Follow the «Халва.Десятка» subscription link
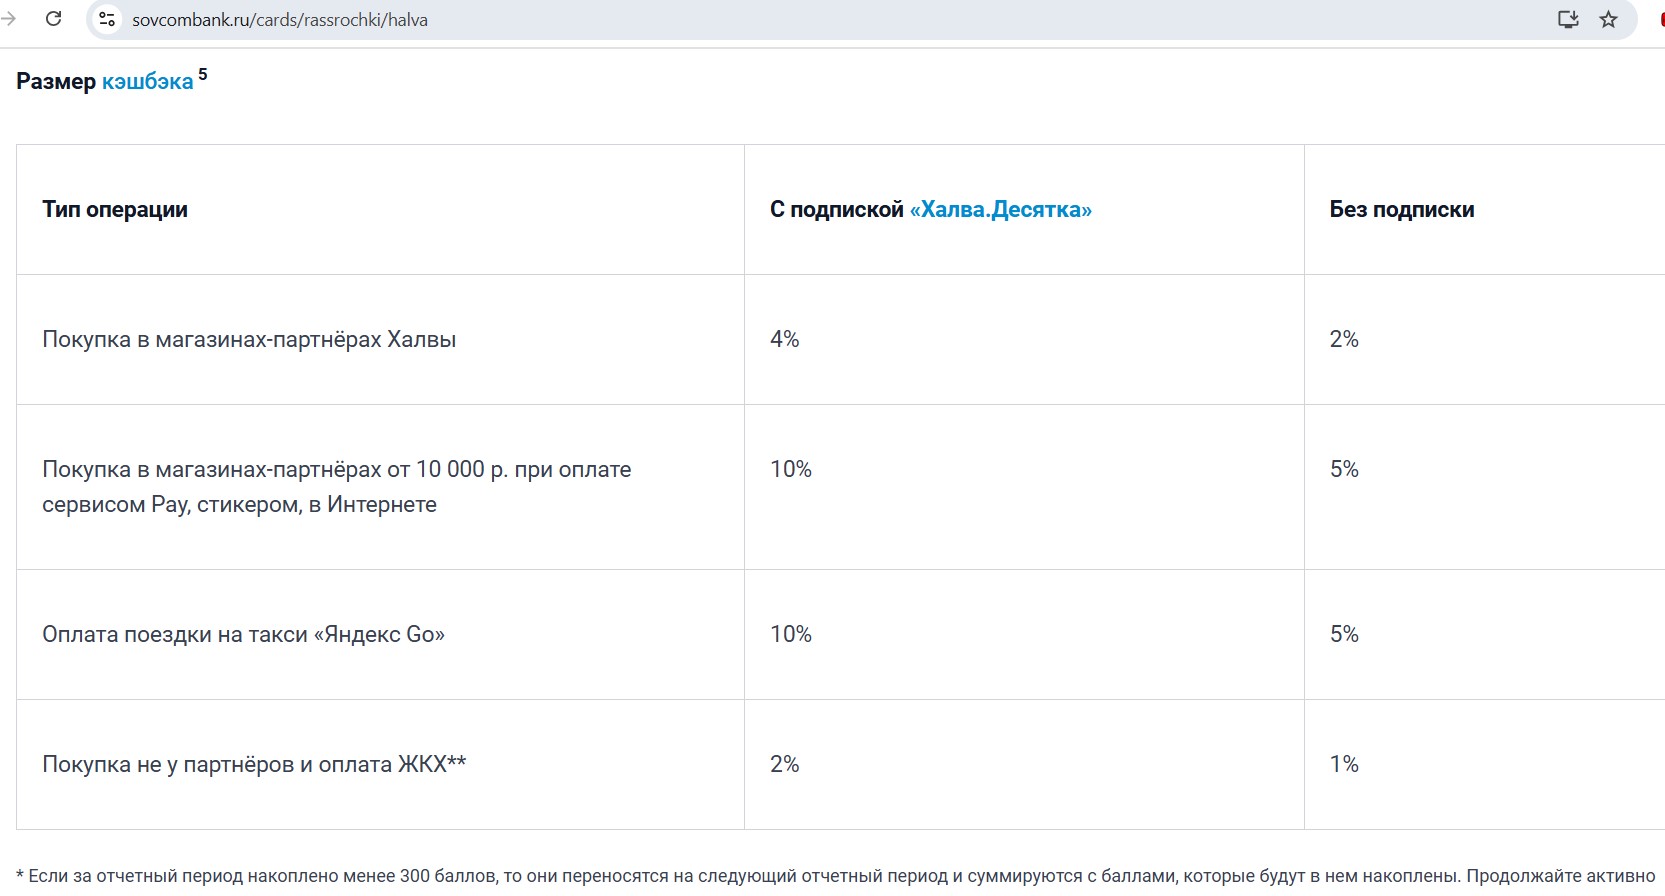 [x=1000, y=210]
